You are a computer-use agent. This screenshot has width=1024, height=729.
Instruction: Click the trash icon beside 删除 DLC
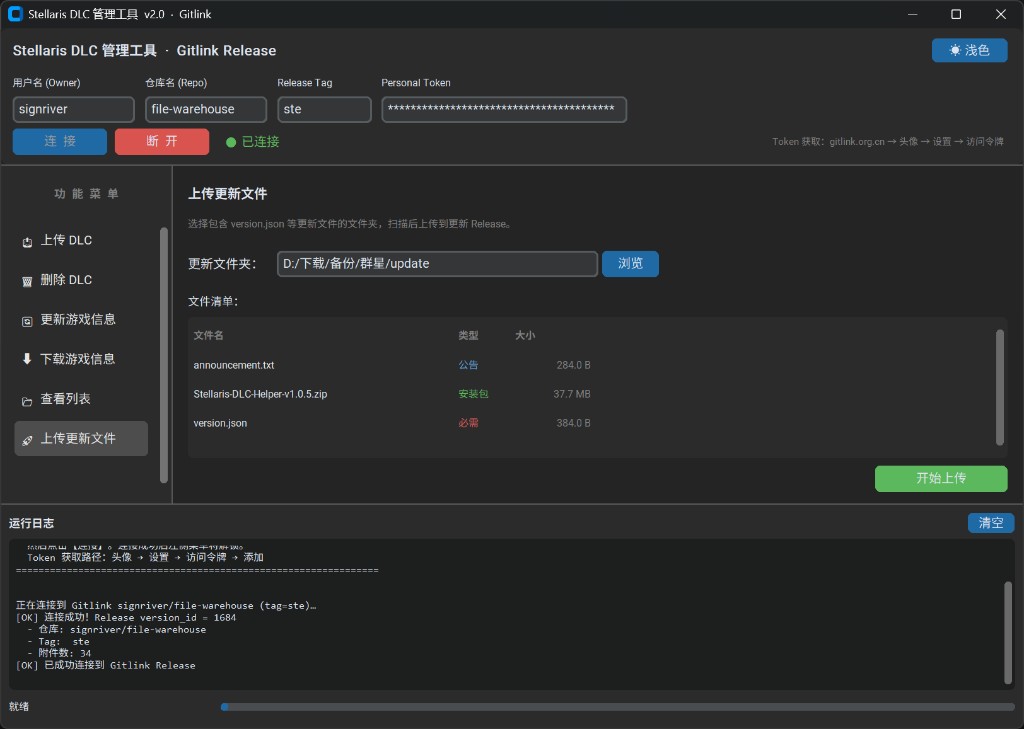tap(27, 282)
